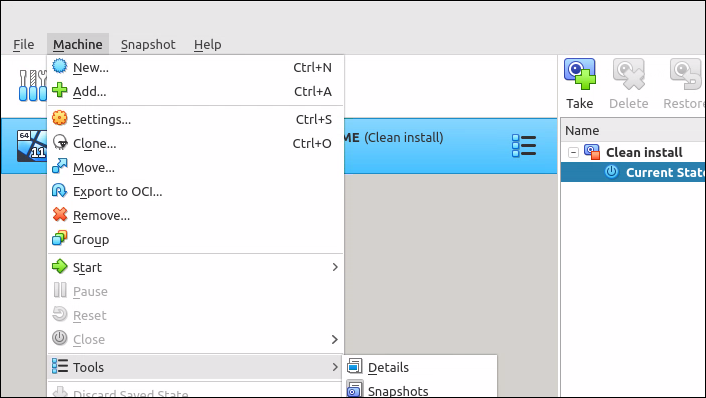Select Settings... menu entry

tap(195, 119)
